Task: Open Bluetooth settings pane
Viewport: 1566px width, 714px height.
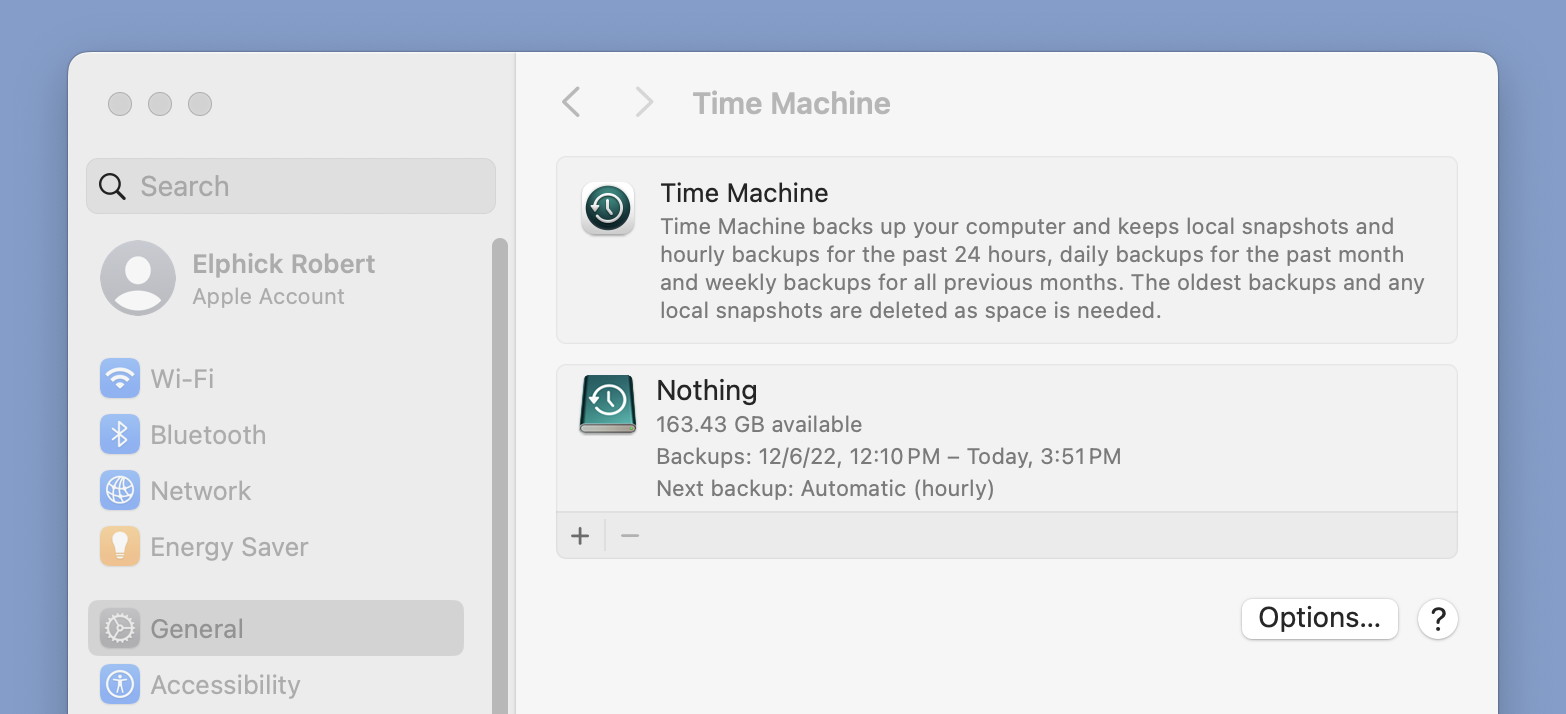Action: 276,435
